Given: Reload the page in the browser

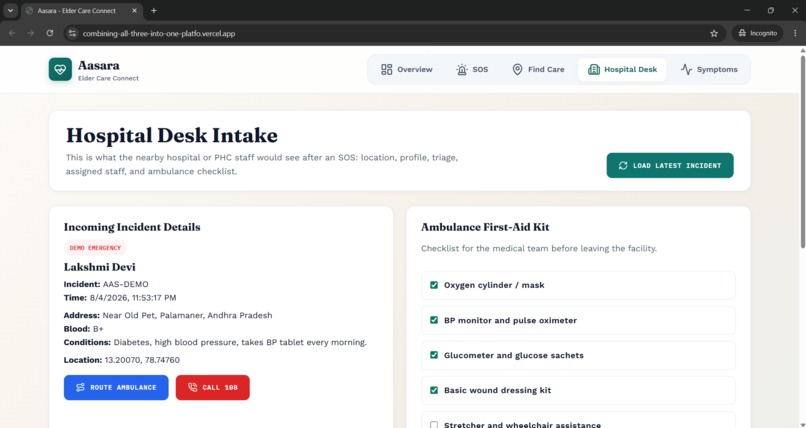Looking at the screenshot, I should pos(50,33).
